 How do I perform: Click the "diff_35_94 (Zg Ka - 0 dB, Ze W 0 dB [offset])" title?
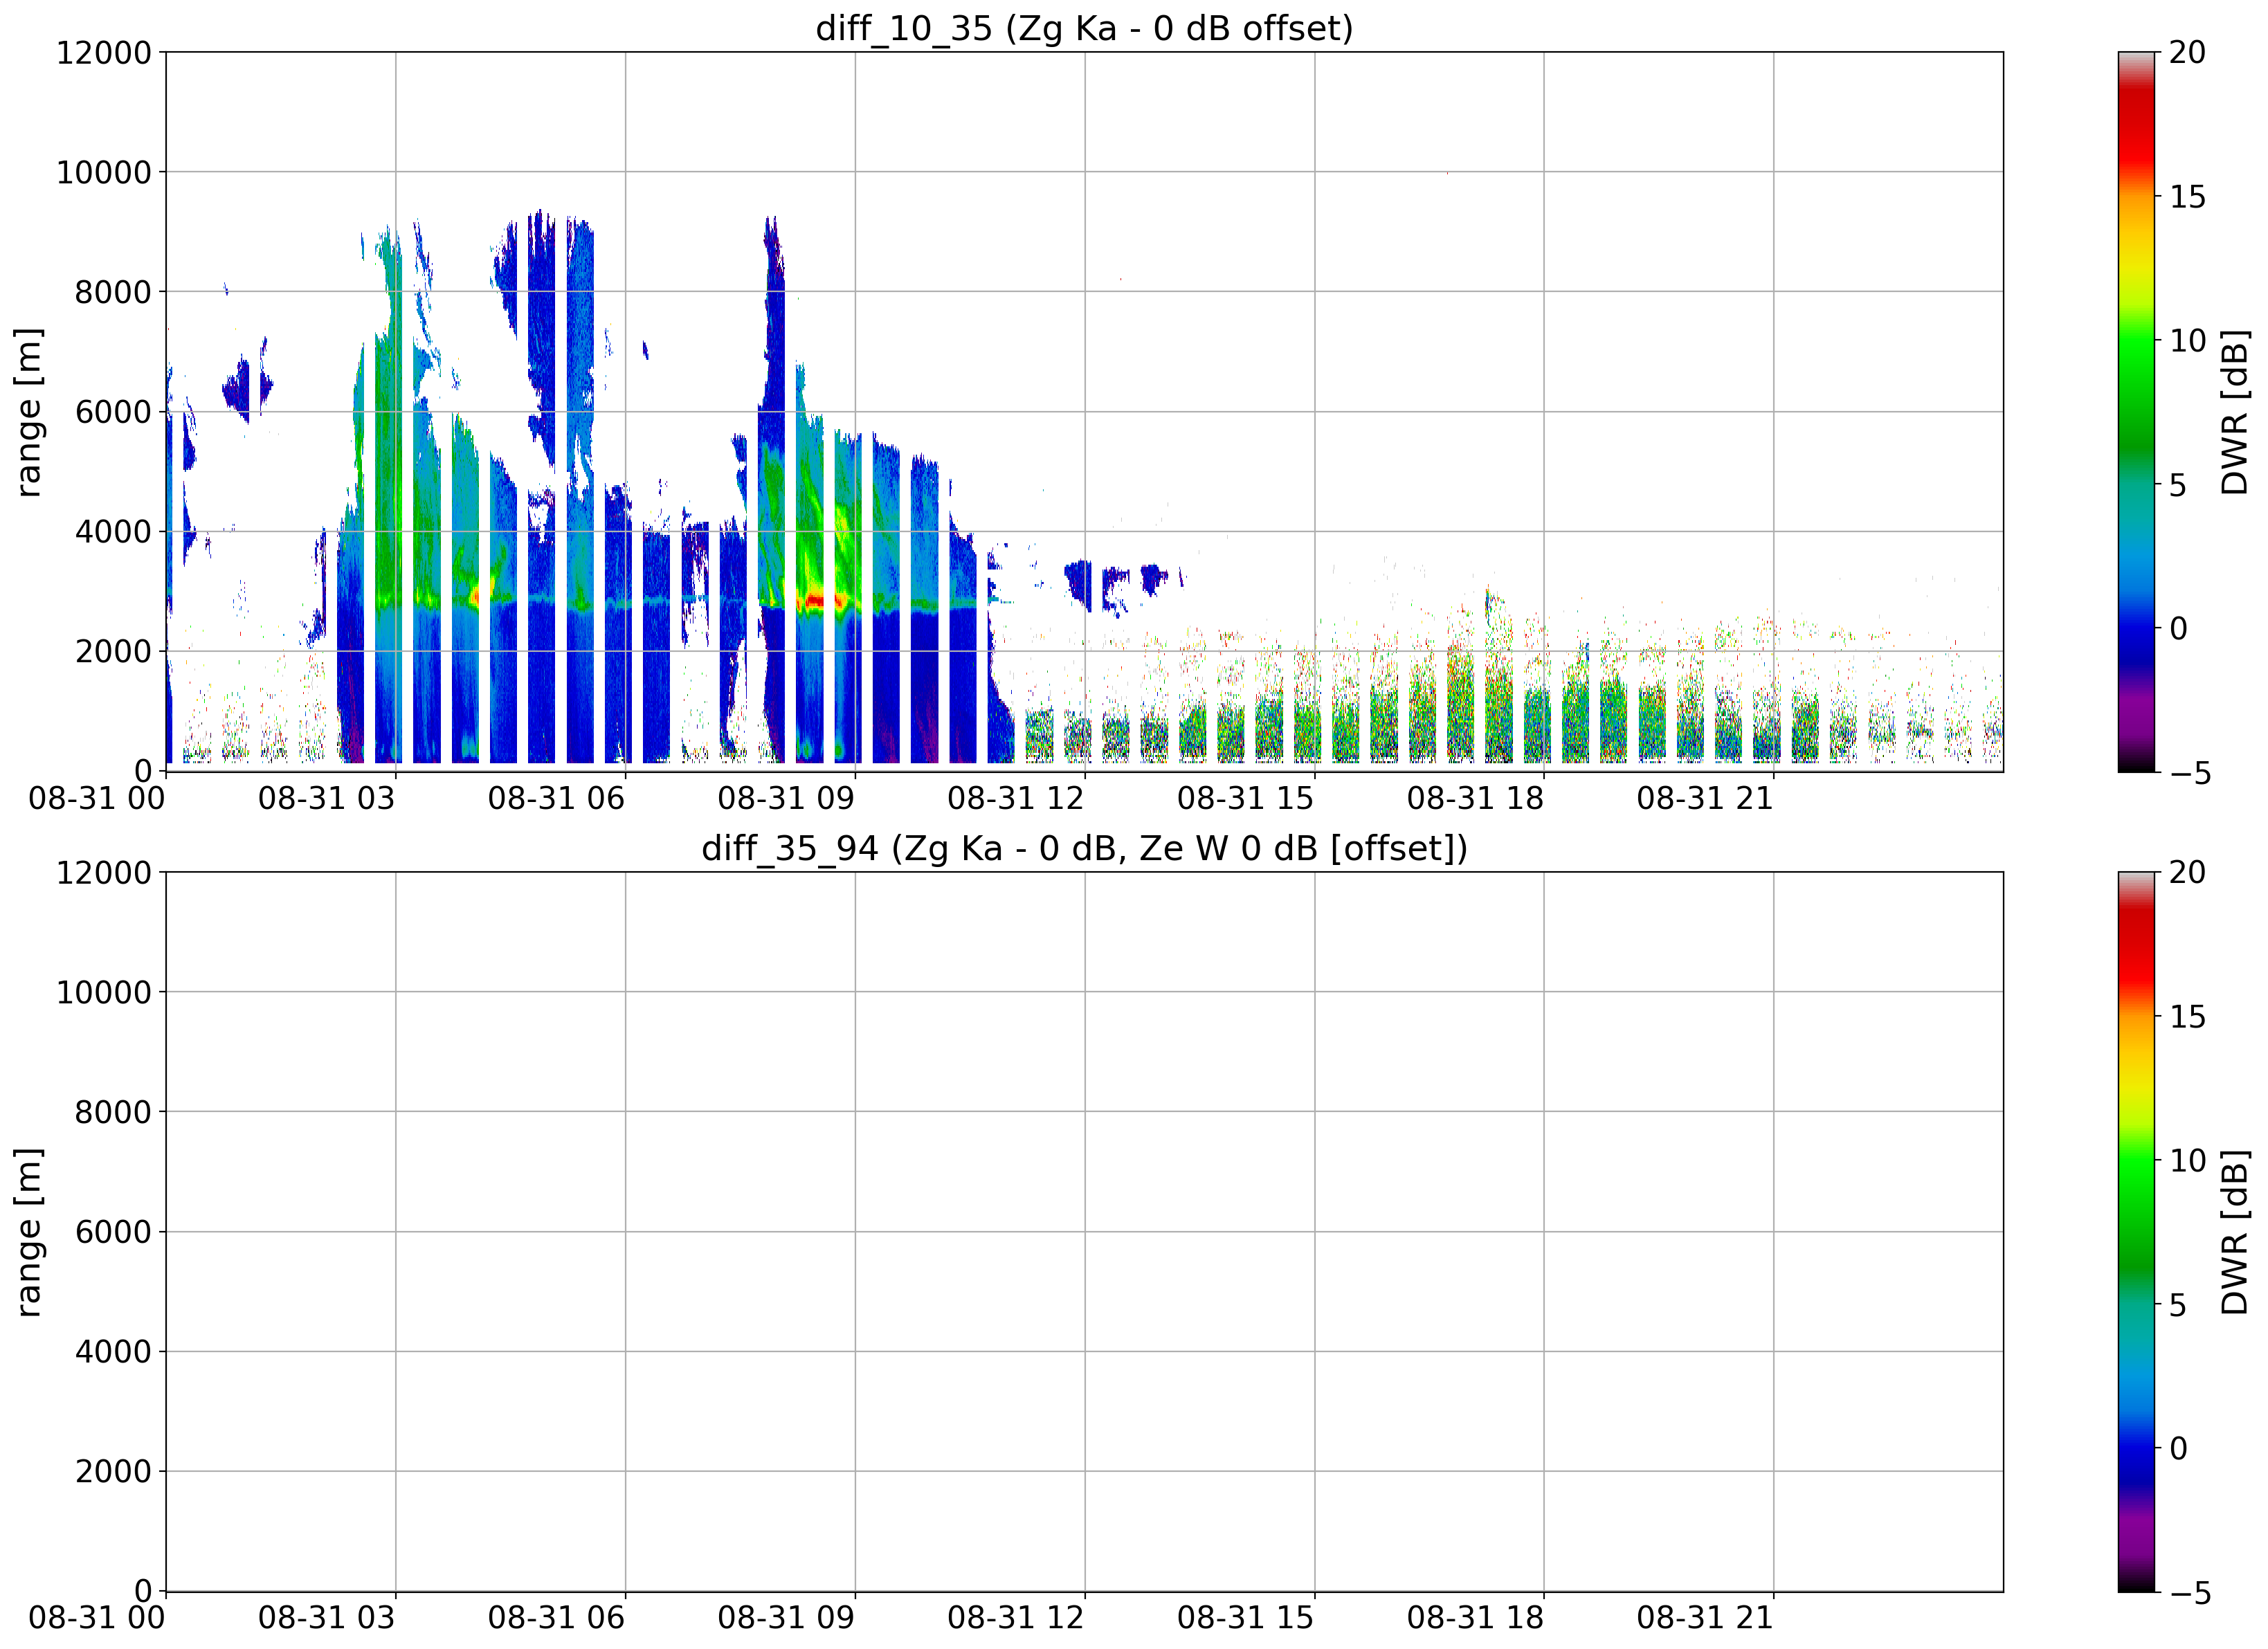click(1084, 848)
